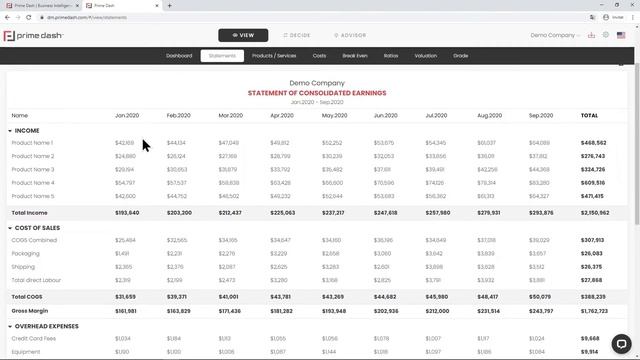Click Total COGS Feb value $39,371
640x360 pixels.
click(x=177, y=297)
